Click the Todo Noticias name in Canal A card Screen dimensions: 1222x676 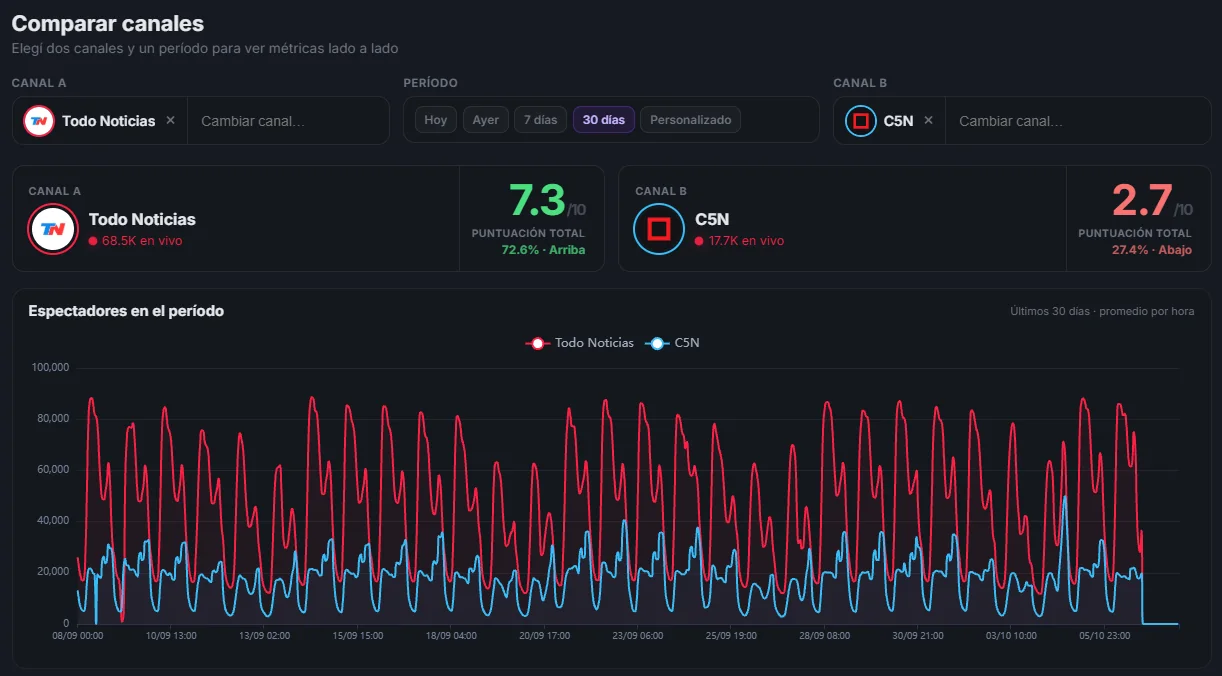click(x=142, y=219)
